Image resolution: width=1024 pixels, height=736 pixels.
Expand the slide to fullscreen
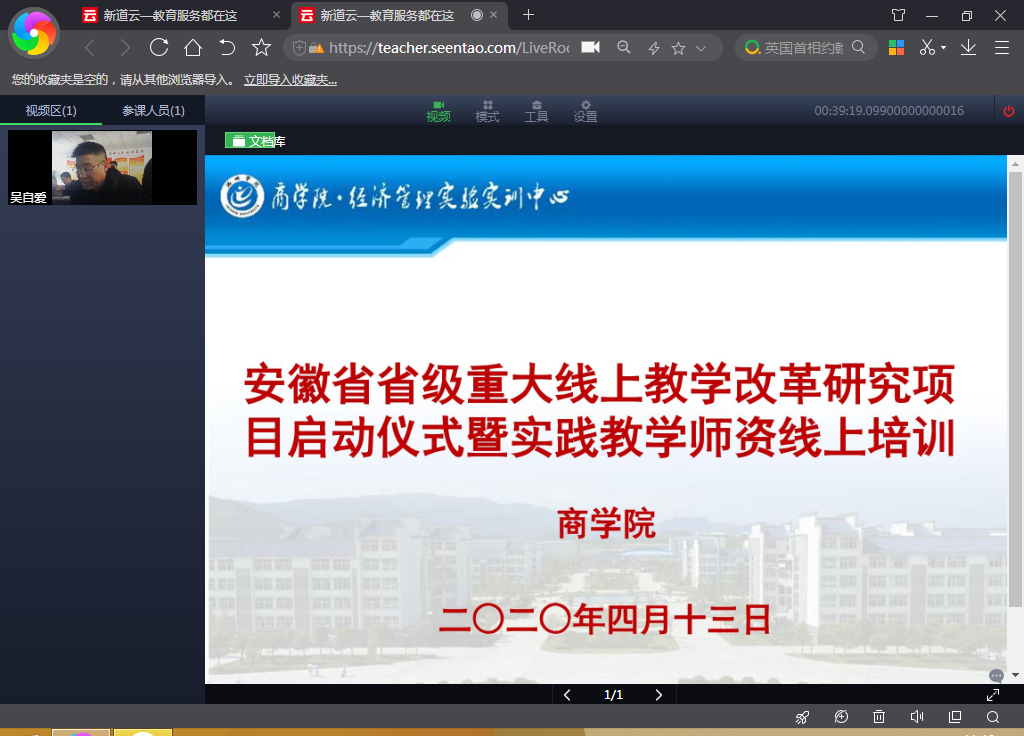(x=993, y=695)
